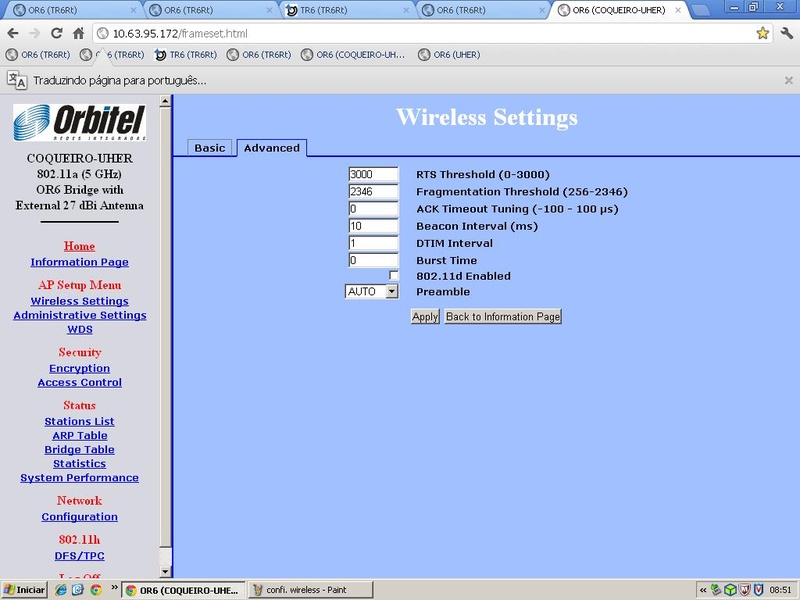Click the OR6 (COQUEIRO-UHE... taskbar button
This screenshot has height=600, width=800.
(x=184, y=590)
